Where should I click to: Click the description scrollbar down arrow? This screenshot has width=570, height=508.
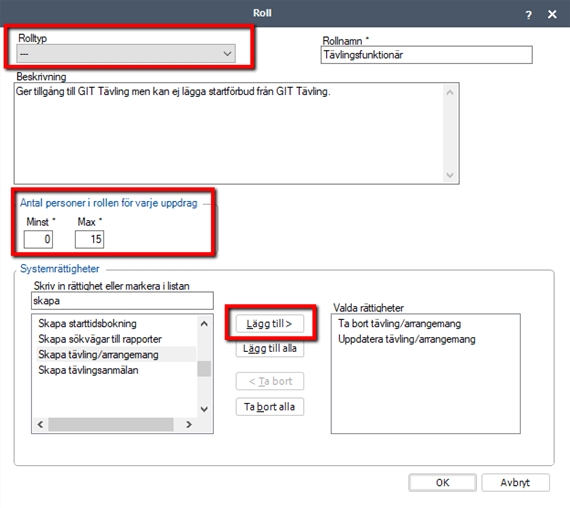point(450,175)
